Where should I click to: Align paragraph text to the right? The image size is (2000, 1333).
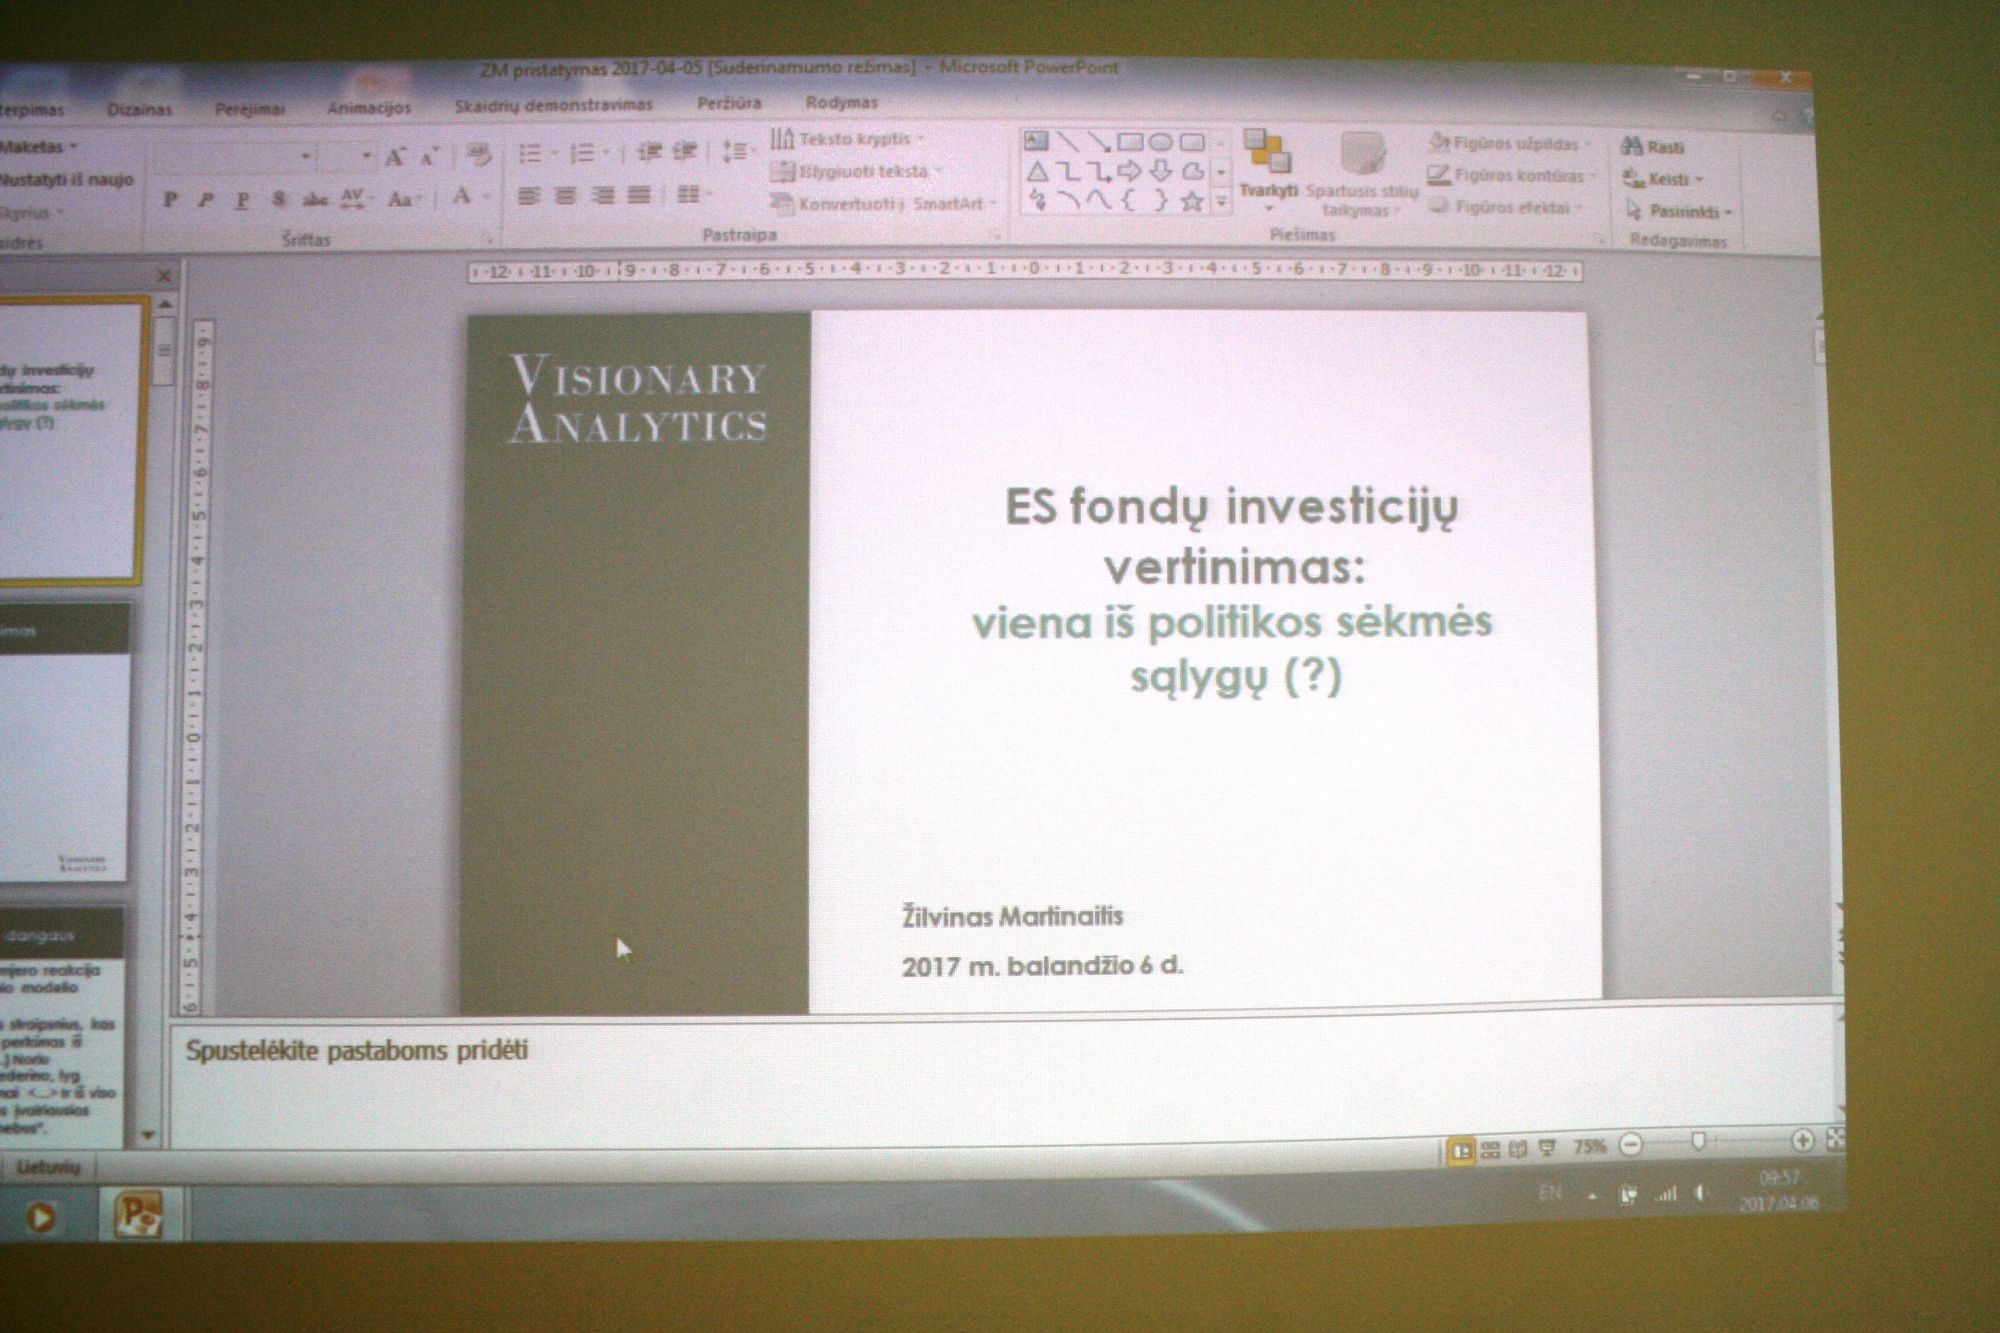coord(603,196)
